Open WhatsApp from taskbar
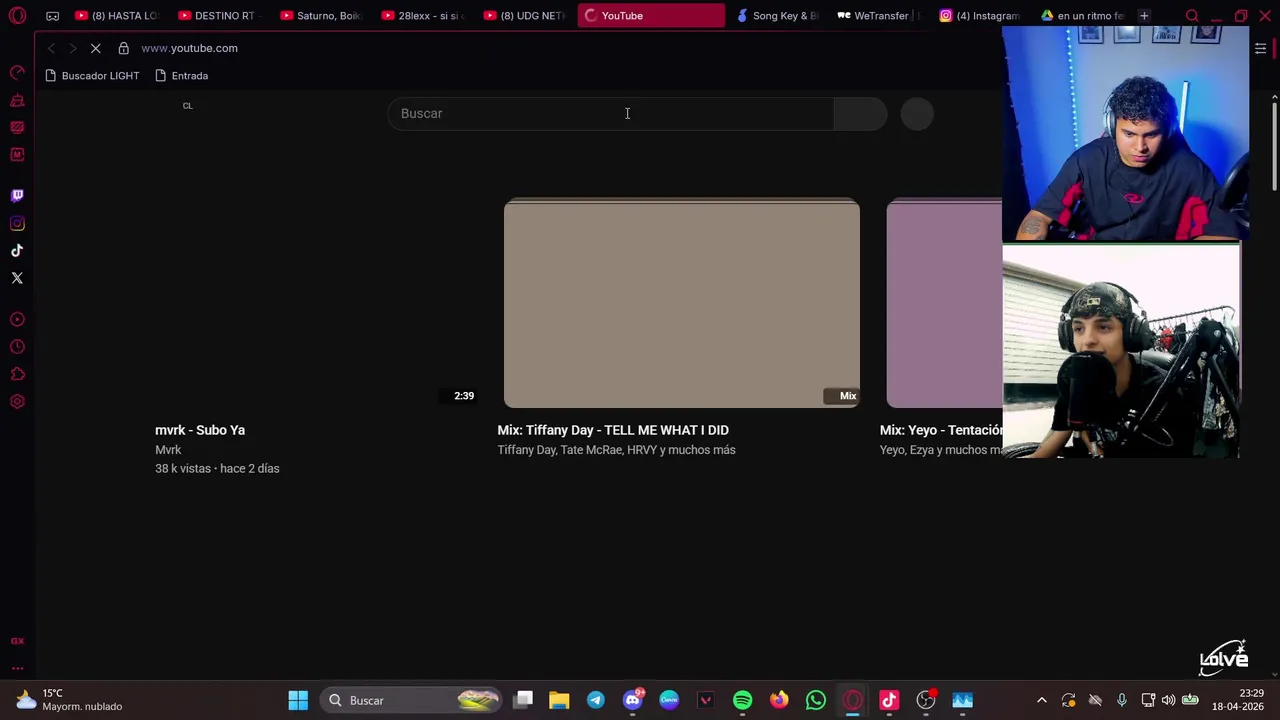This screenshot has height=720, width=1280. (816, 700)
